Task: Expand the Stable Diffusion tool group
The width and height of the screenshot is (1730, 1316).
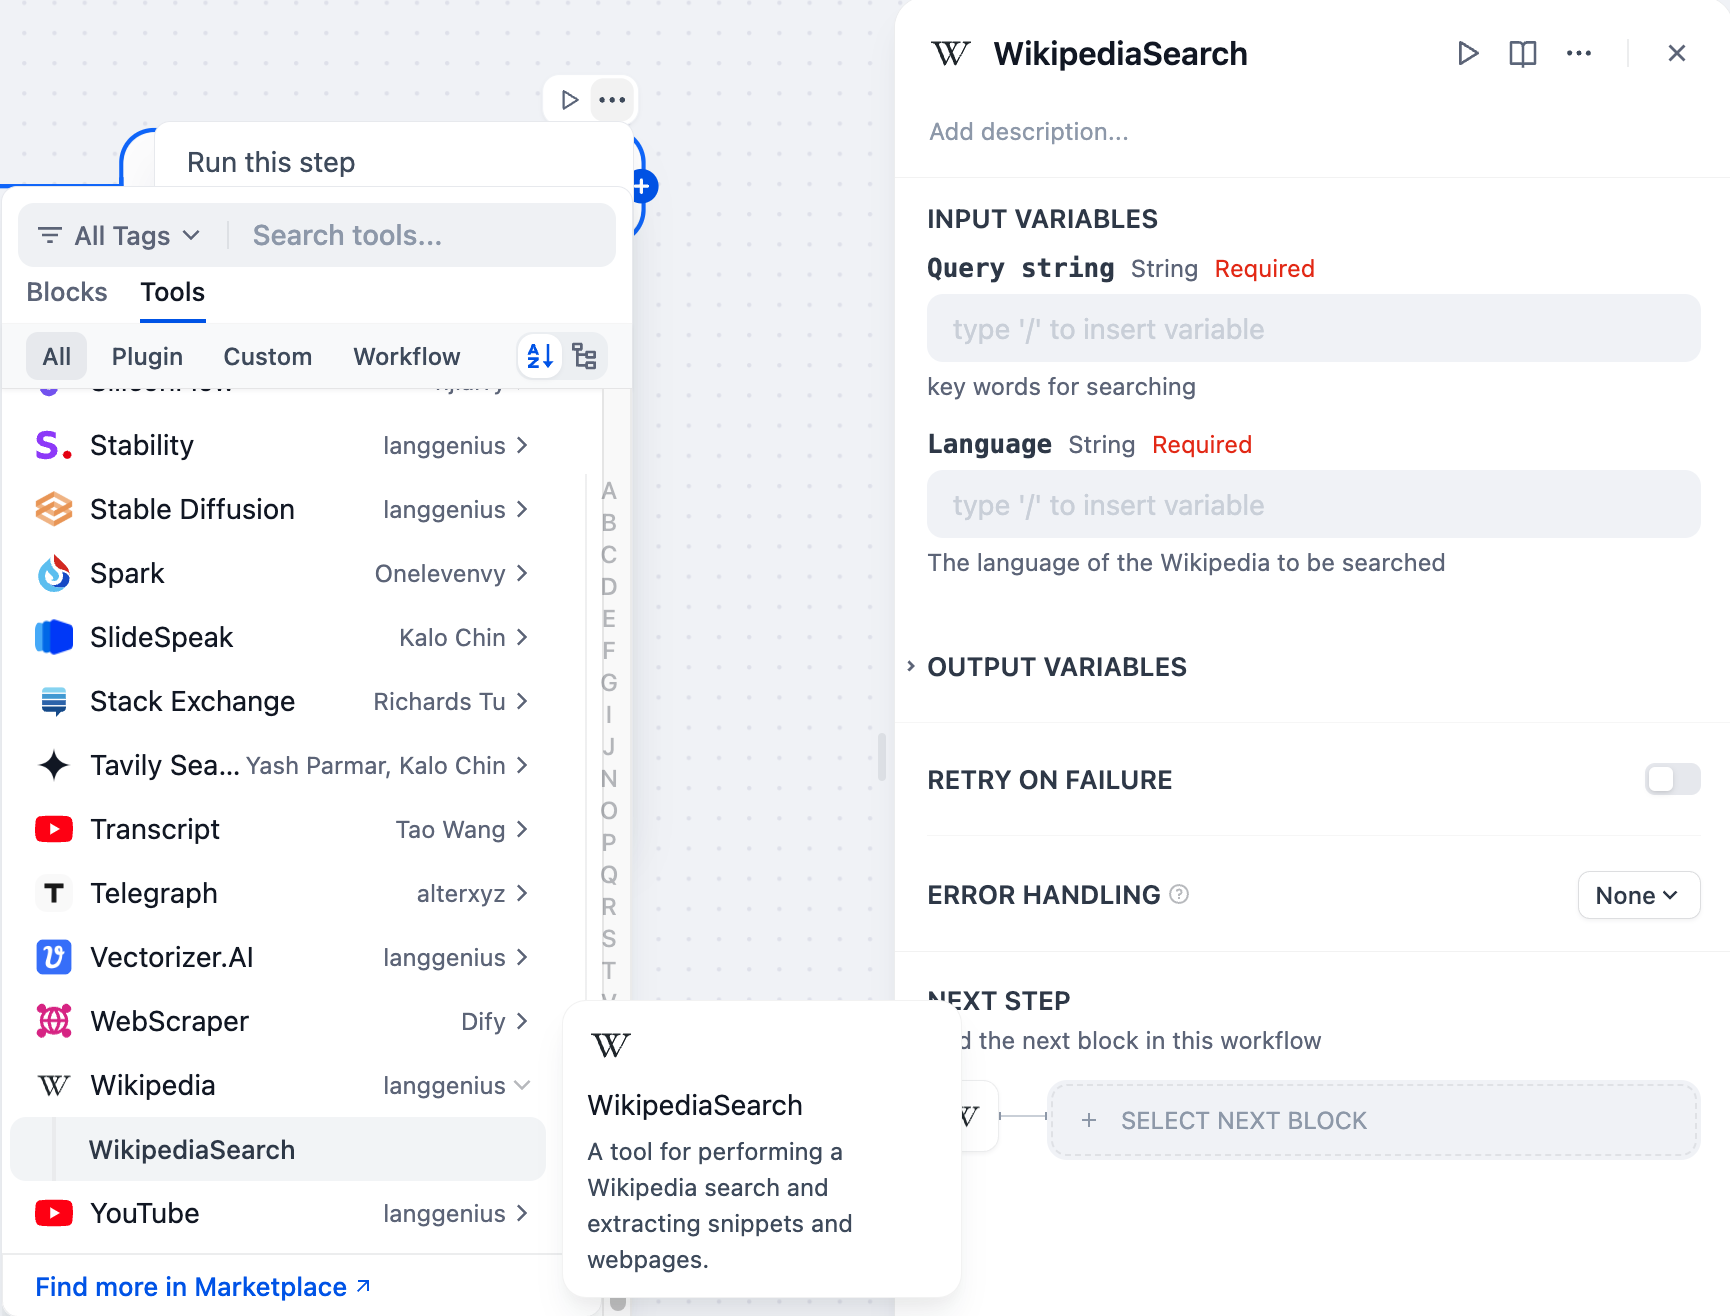Action: pyautogui.click(x=521, y=509)
